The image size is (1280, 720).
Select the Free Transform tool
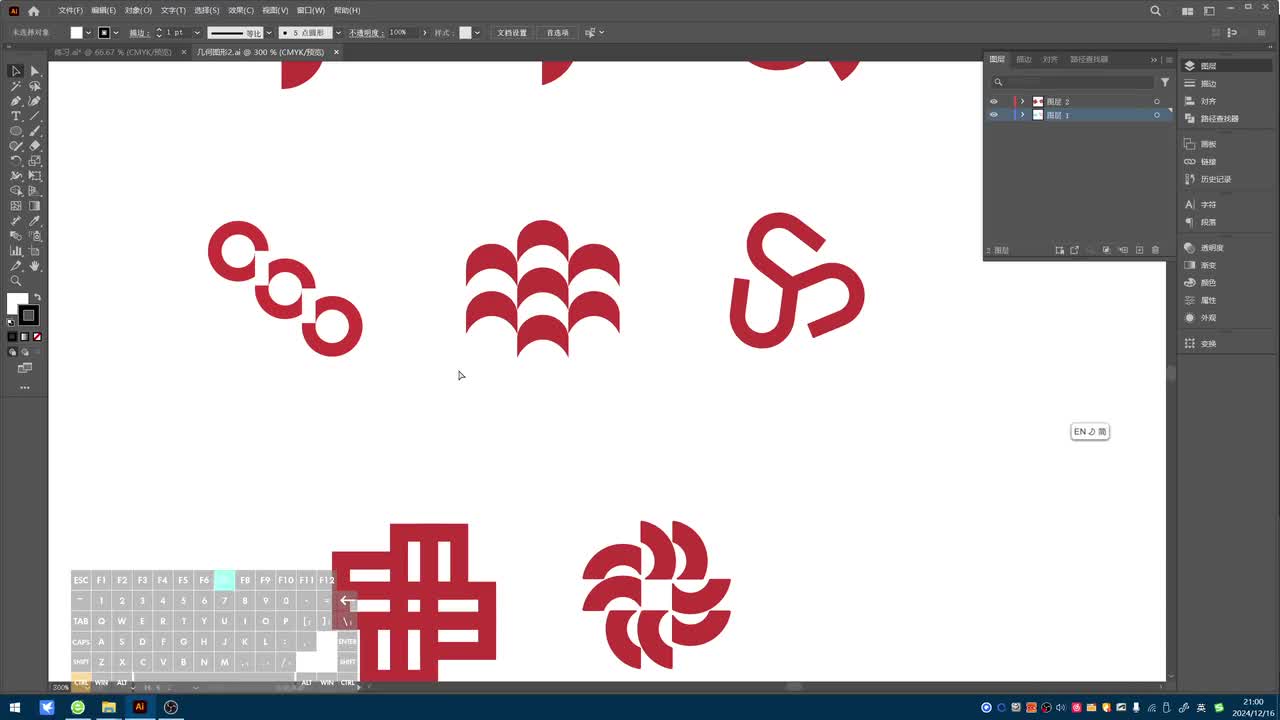[35, 176]
